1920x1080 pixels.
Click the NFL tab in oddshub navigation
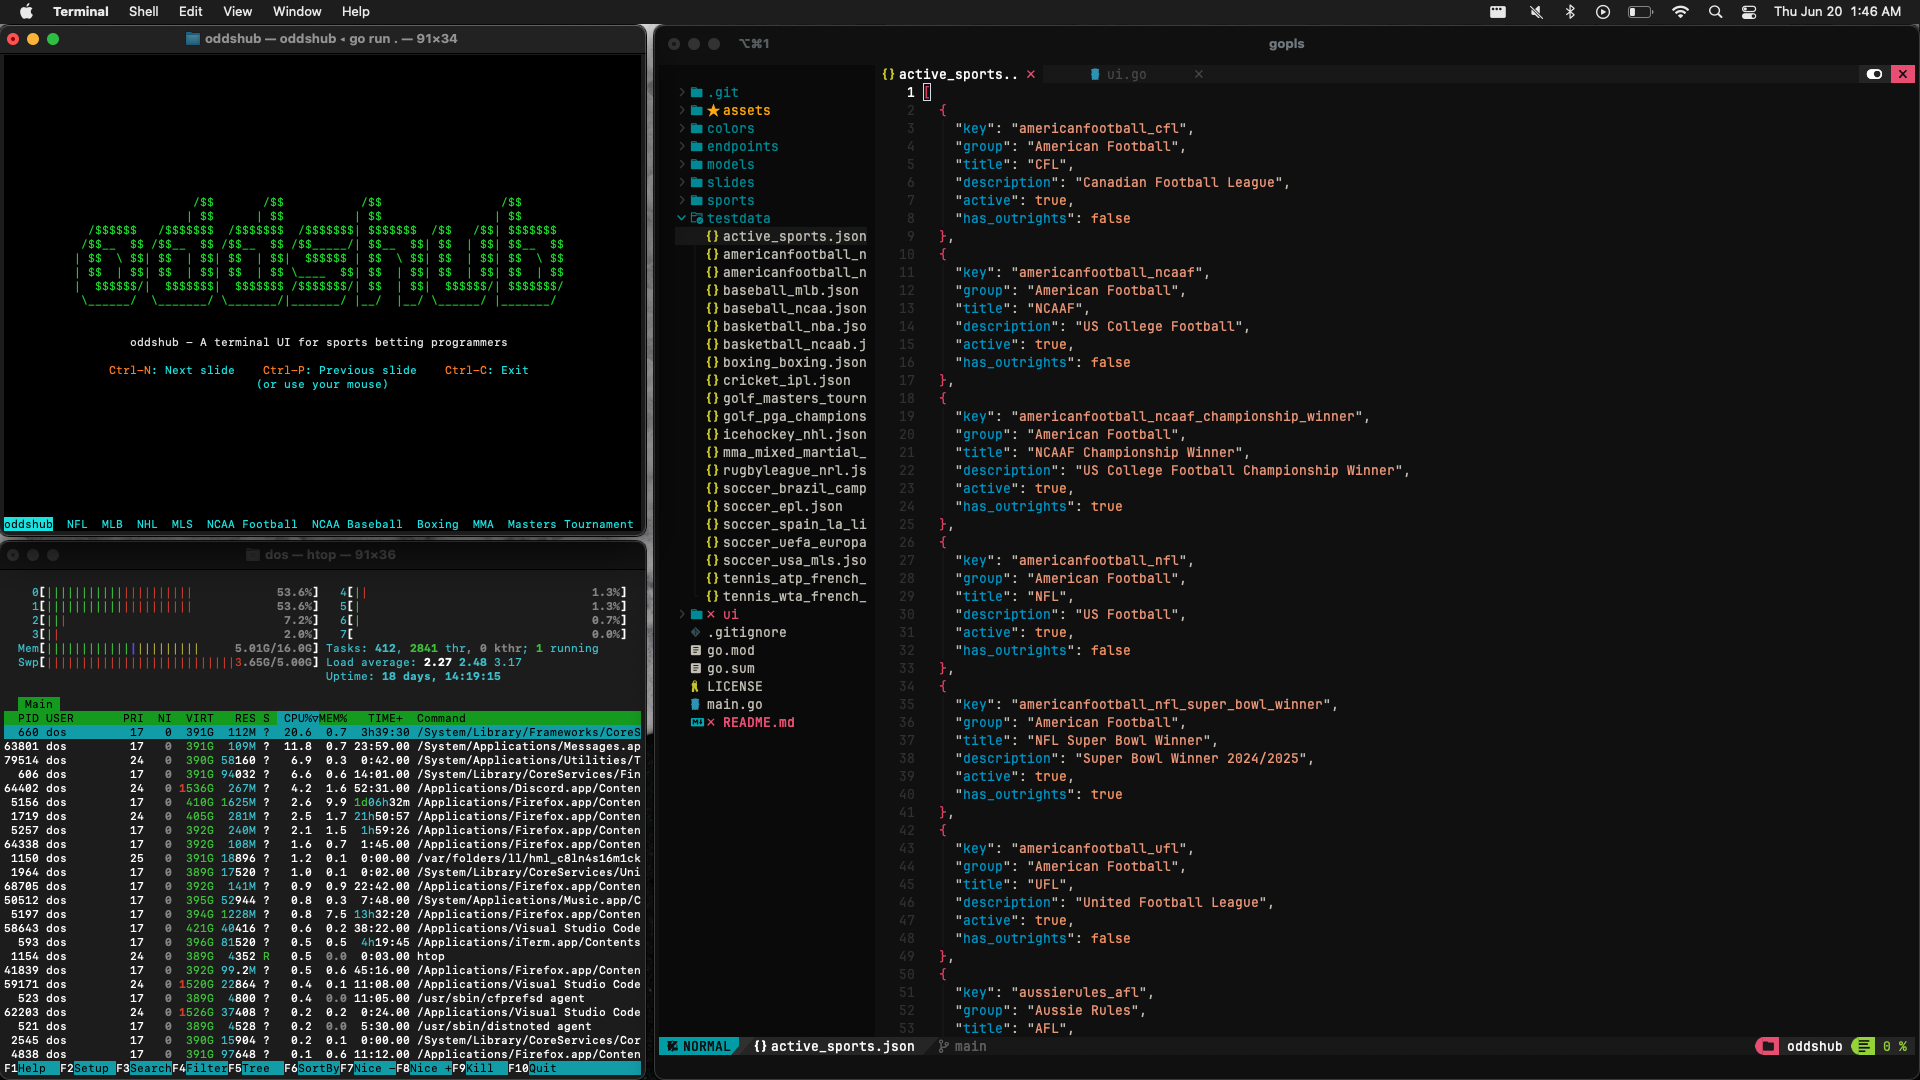(x=76, y=525)
